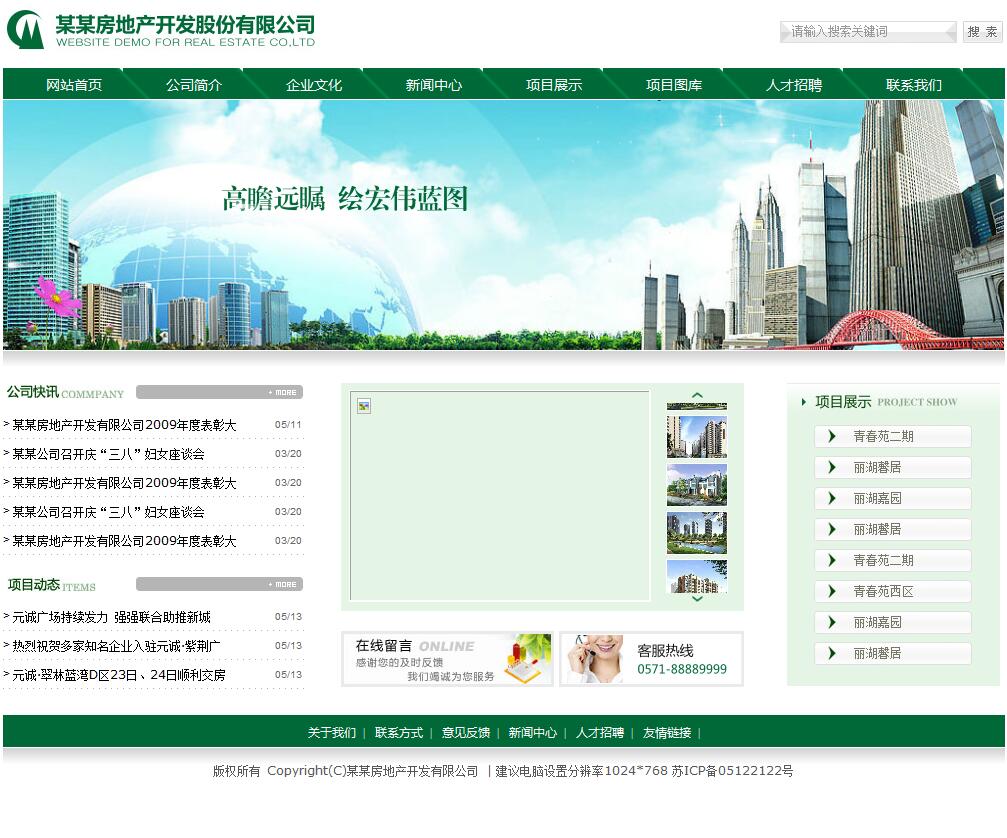Open 新闻中心 in the footer
Screen dimensions: 1007x838
tap(532, 733)
